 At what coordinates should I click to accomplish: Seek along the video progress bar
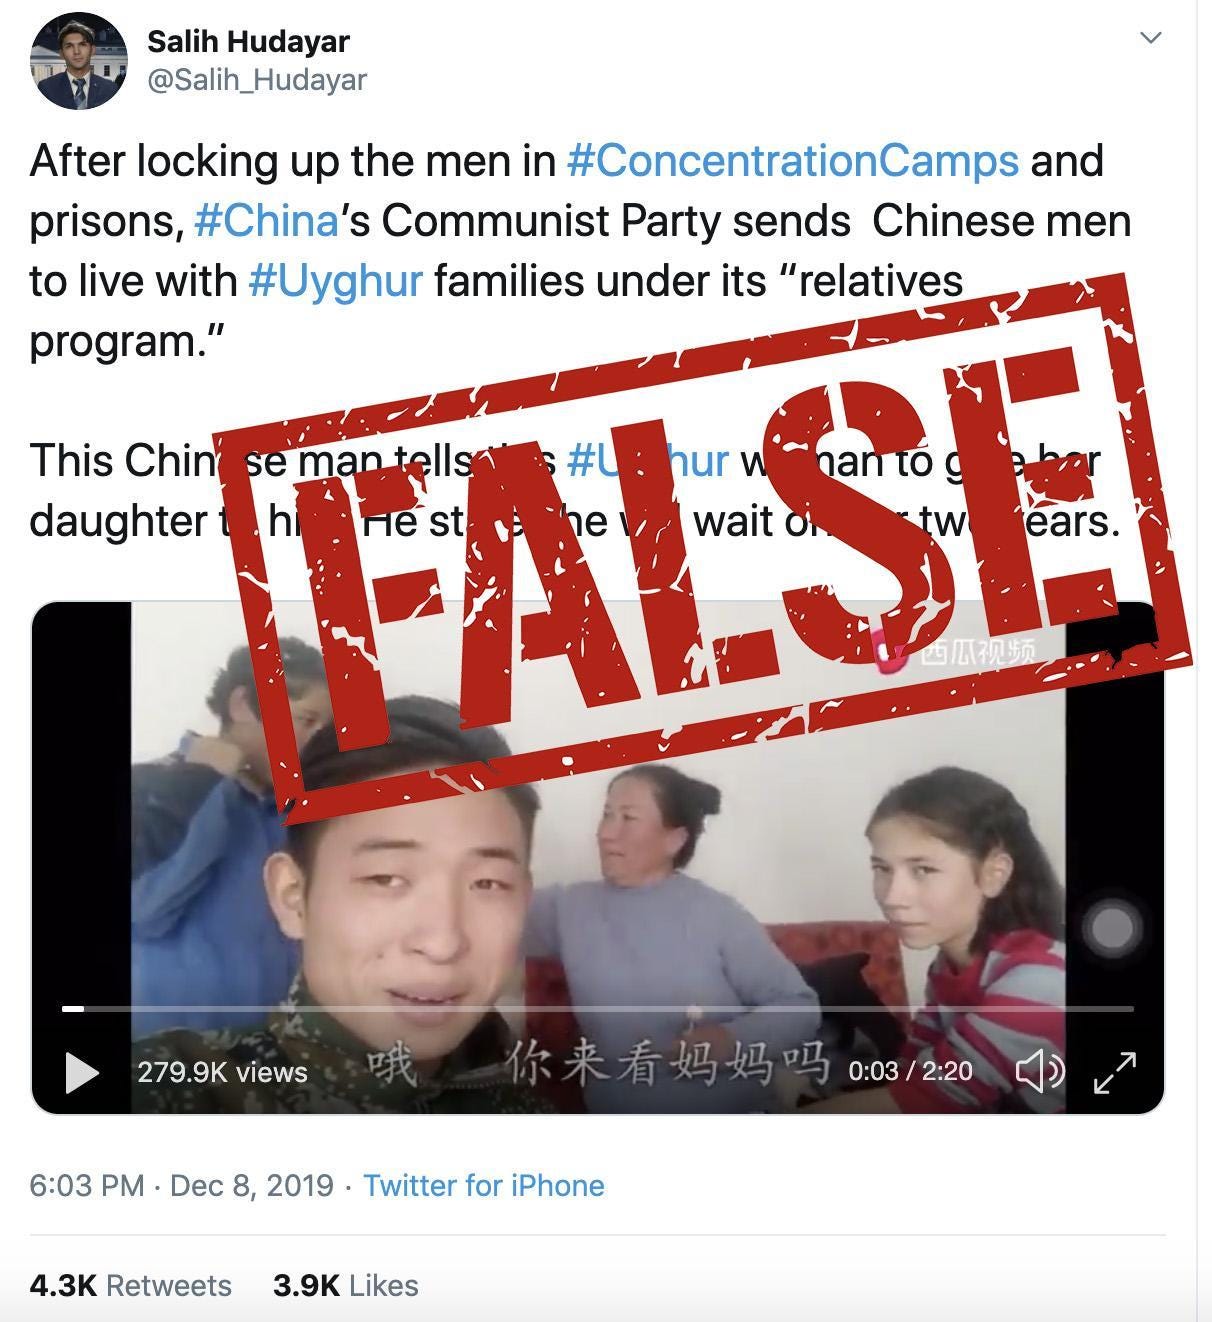598,1009
